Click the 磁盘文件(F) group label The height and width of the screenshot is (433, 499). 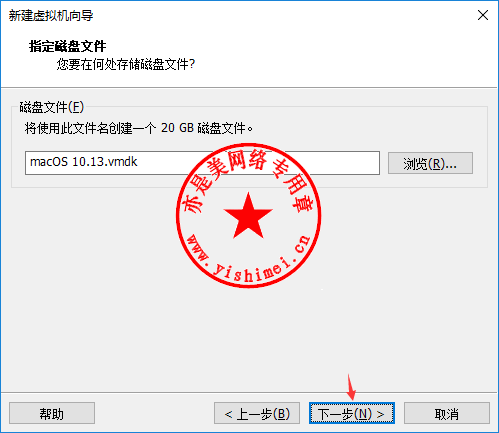[52, 107]
